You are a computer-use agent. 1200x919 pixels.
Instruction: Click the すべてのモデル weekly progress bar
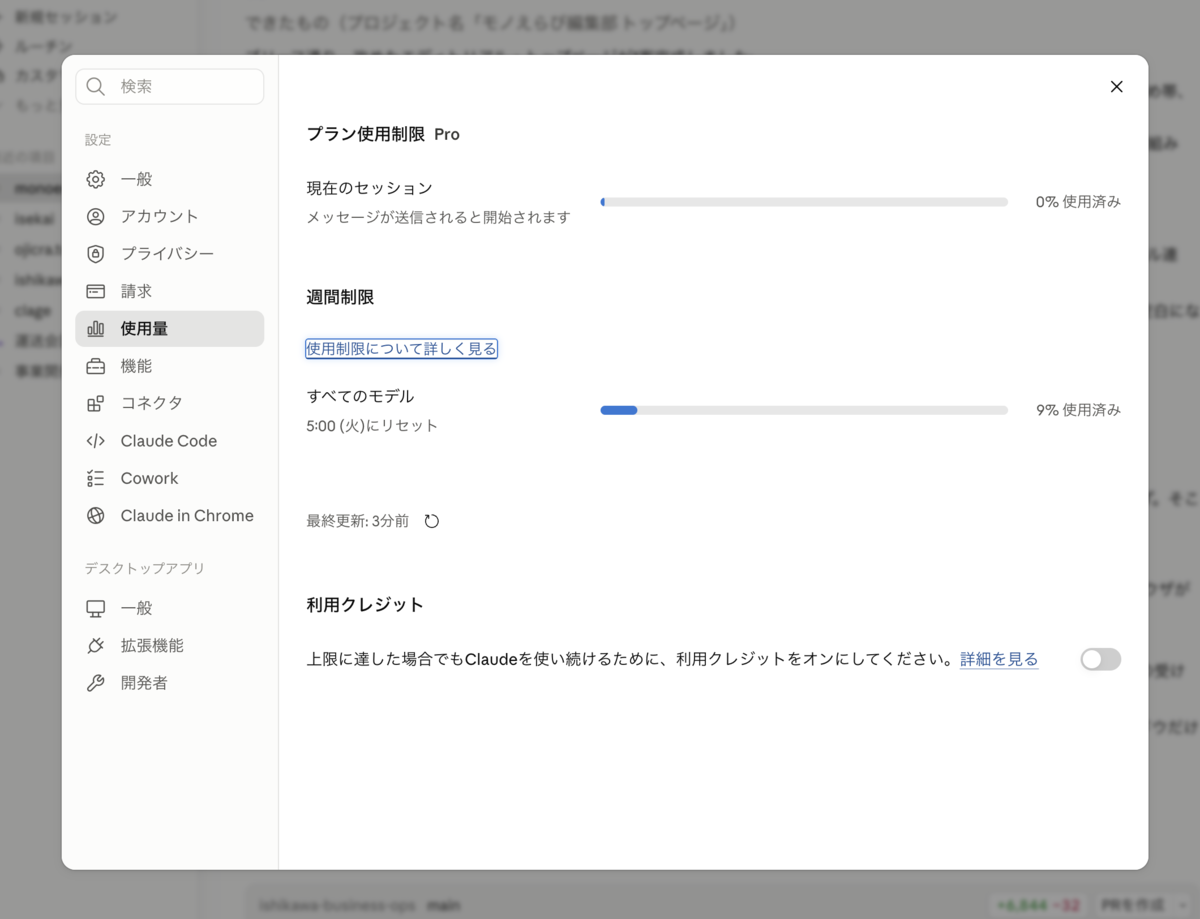(804, 410)
